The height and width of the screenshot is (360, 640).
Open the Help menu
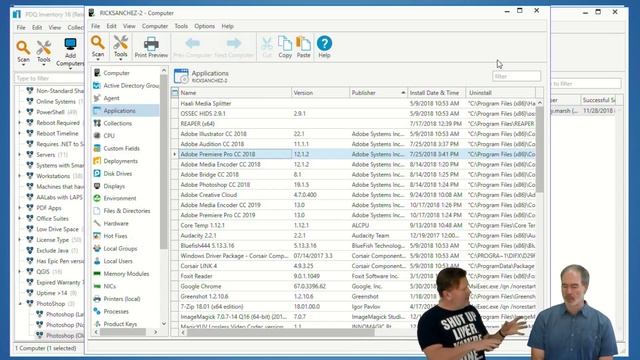(227, 26)
